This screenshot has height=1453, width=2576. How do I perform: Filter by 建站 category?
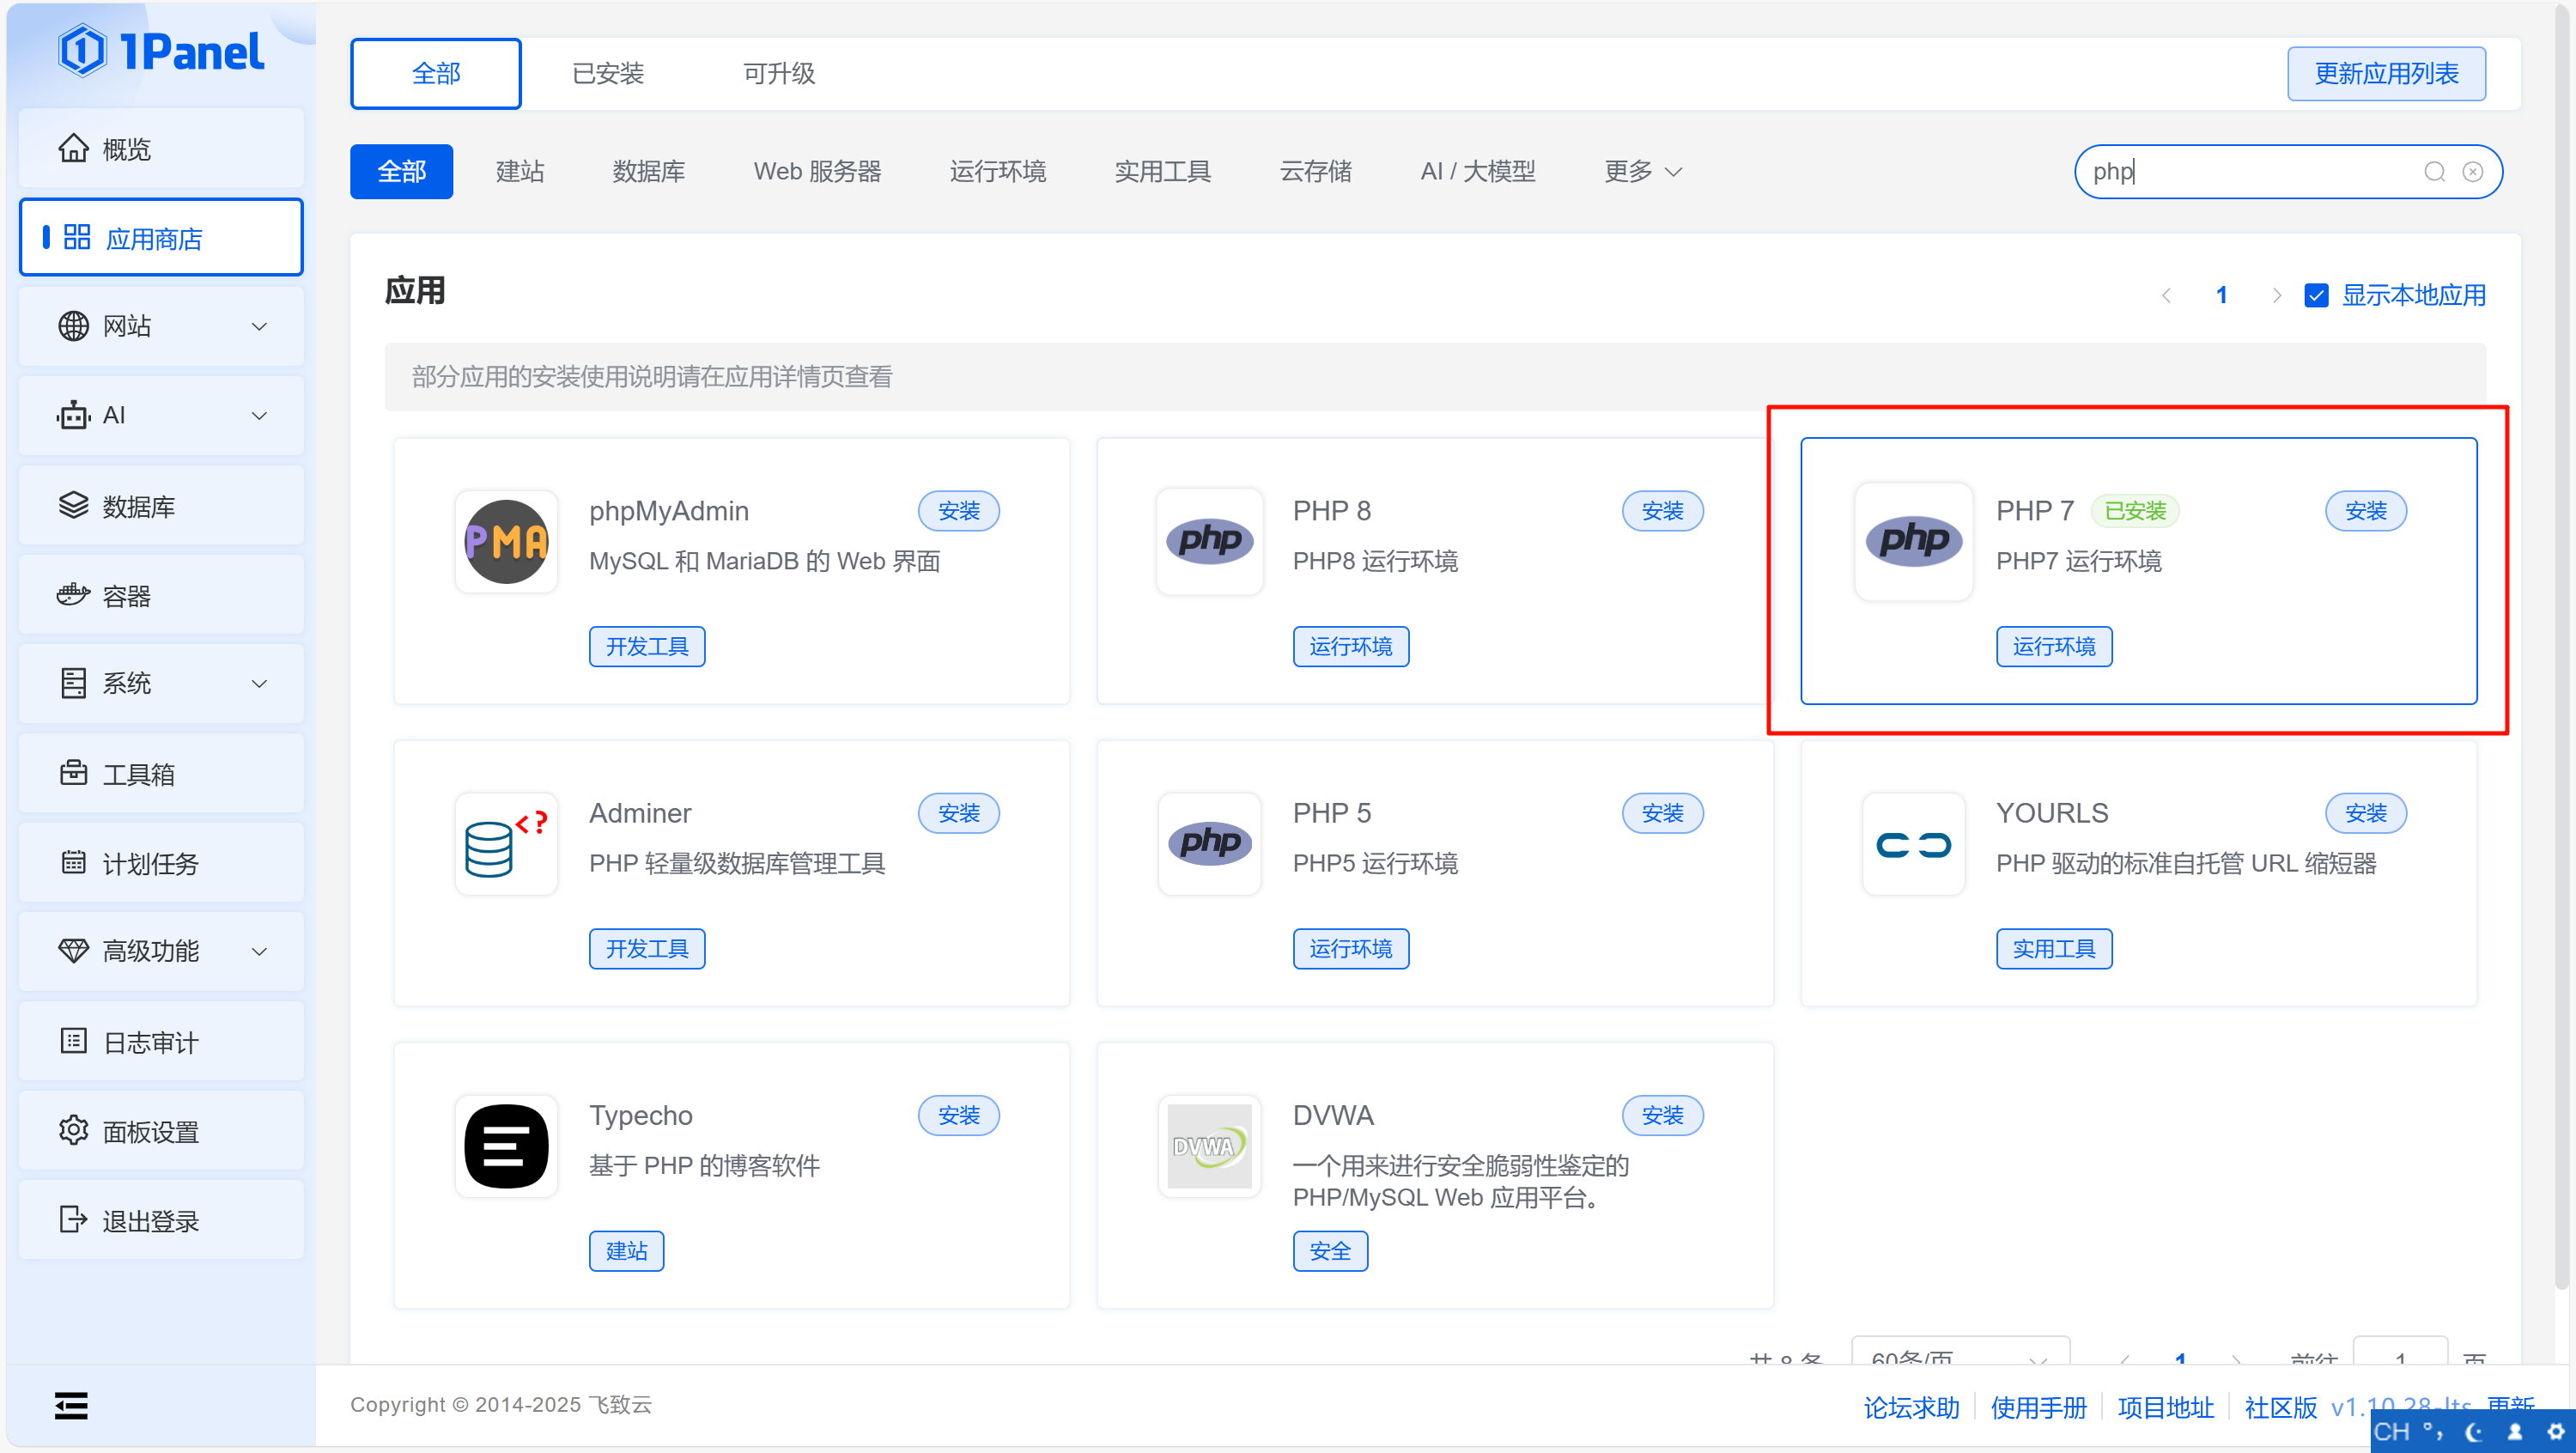(520, 172)
